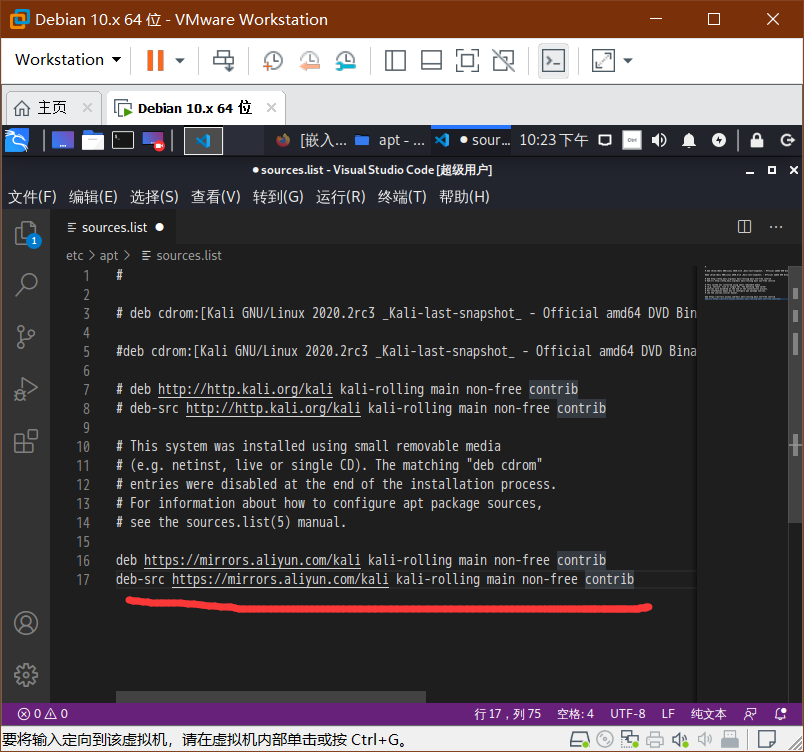The image size is (804, 752).
Task: Toggle VMware Unity mode
Action: 504,60
